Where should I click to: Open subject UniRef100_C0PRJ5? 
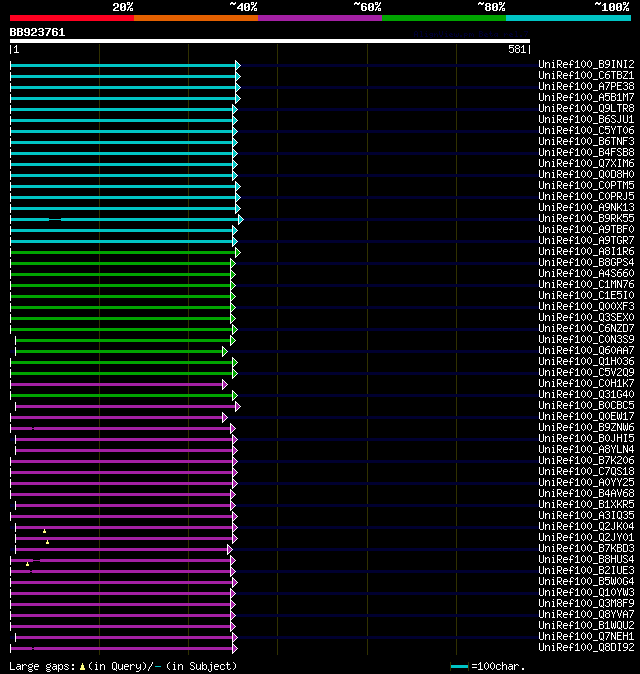(586, 196)
